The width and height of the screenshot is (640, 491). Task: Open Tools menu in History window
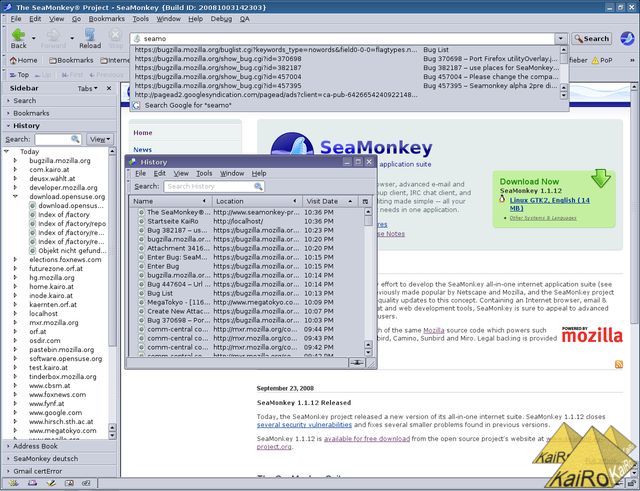coord(204,173)
